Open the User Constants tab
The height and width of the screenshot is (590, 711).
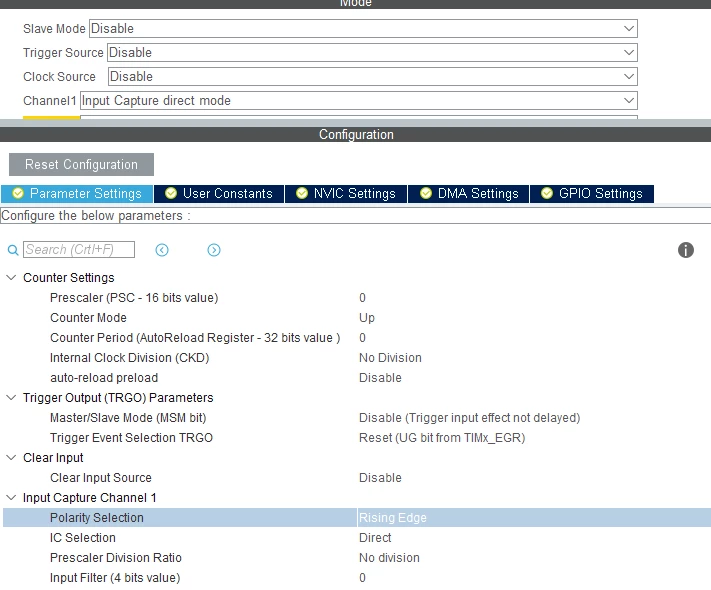(219, 194)
